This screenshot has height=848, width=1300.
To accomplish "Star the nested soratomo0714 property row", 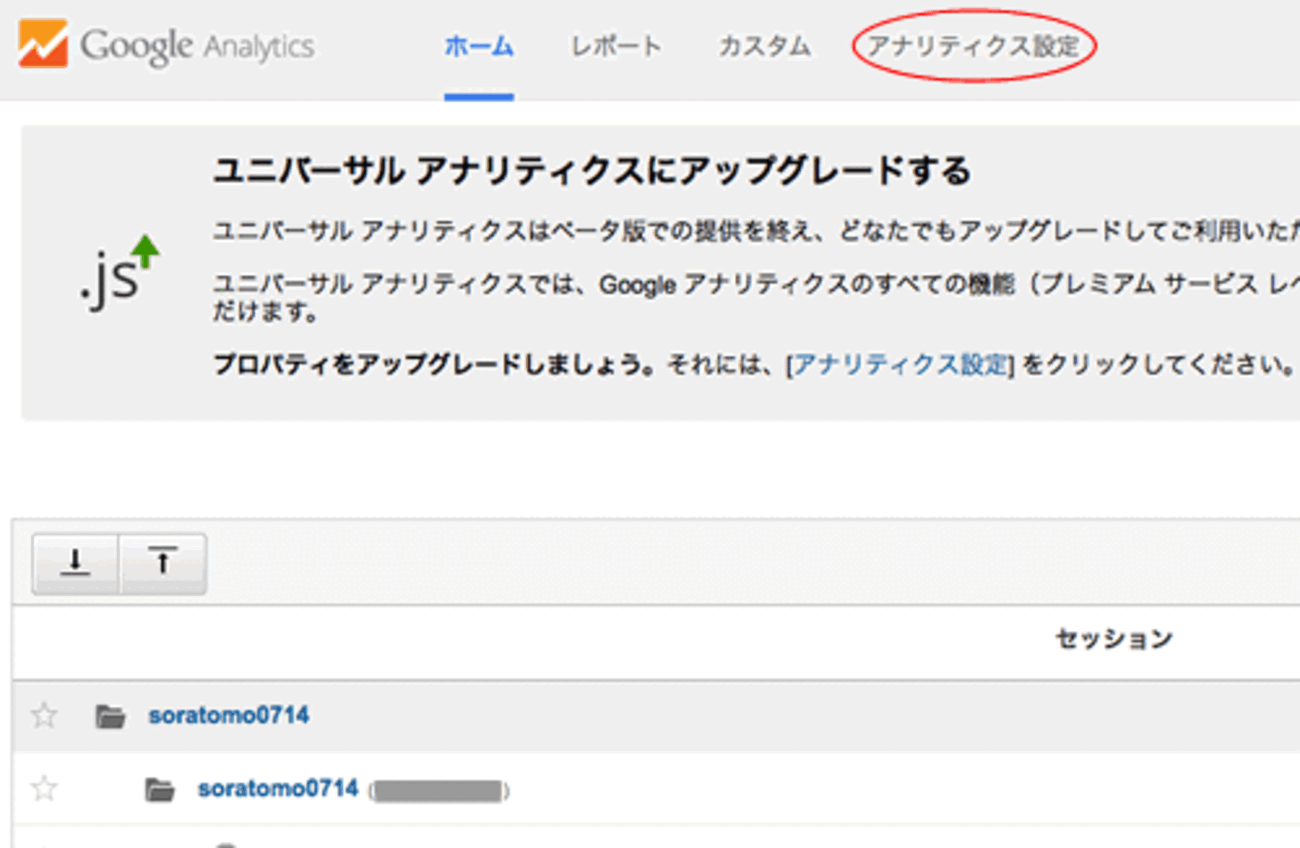I will click(x=44, y=789).
